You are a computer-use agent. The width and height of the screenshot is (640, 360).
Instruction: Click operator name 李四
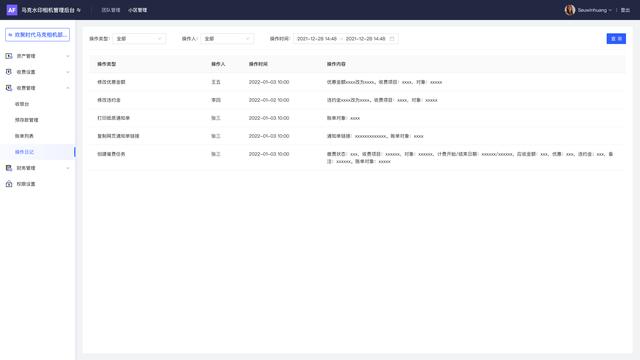216,100
